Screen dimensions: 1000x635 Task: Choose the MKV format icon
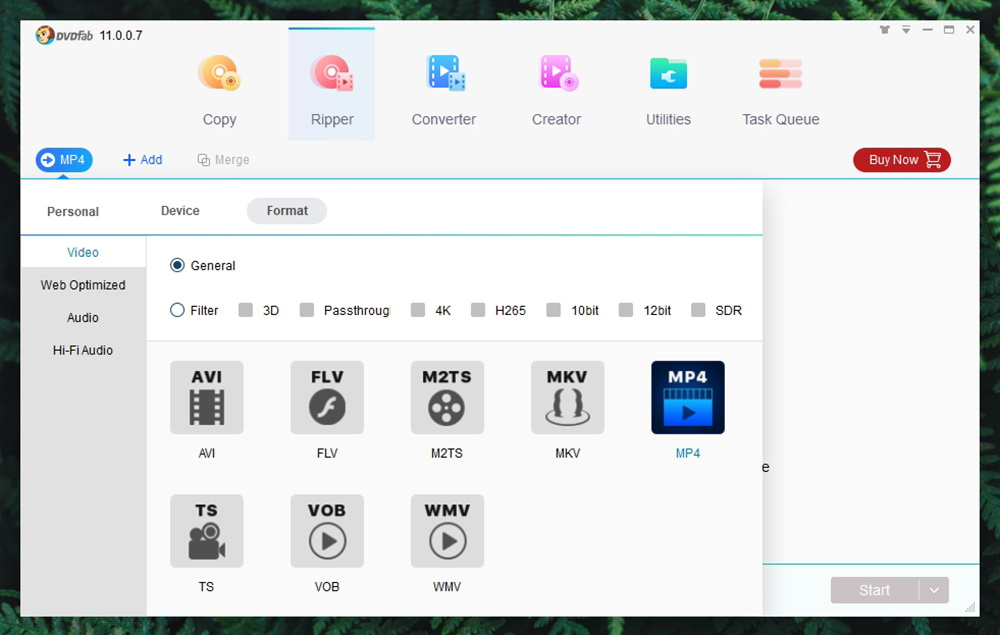568,397
